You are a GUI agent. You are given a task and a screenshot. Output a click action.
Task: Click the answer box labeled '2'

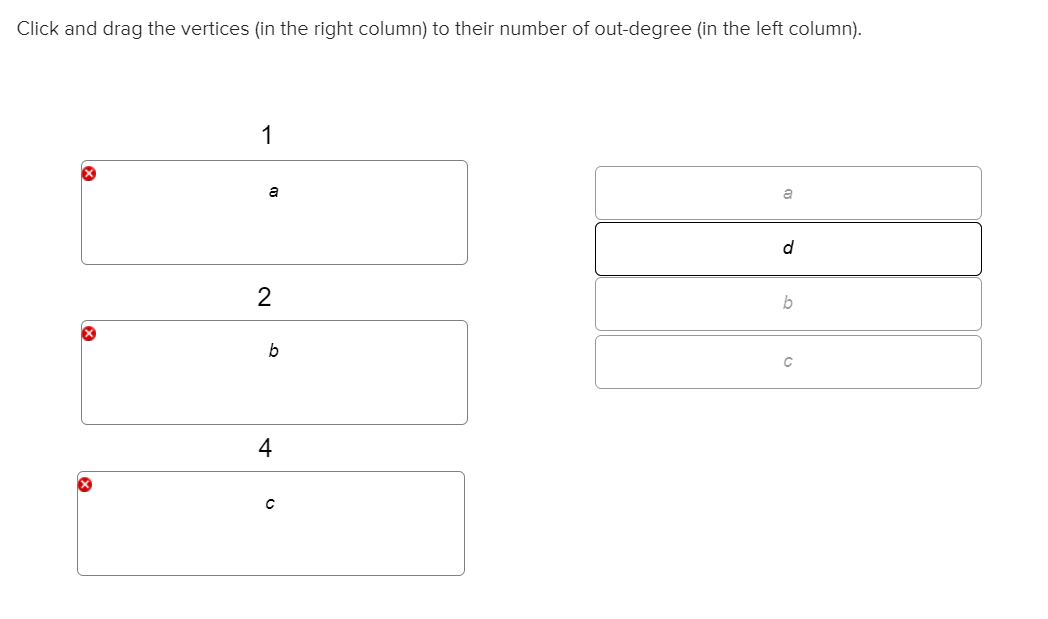(x=275, y=372)
